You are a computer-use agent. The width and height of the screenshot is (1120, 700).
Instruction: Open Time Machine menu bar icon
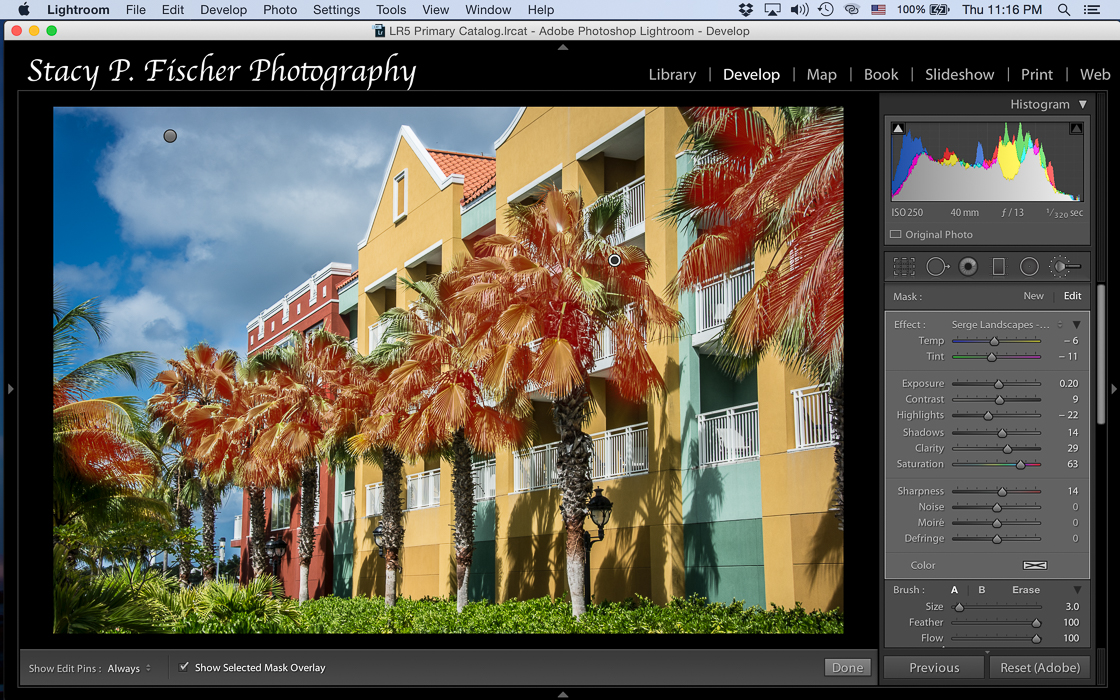(825, 10)
